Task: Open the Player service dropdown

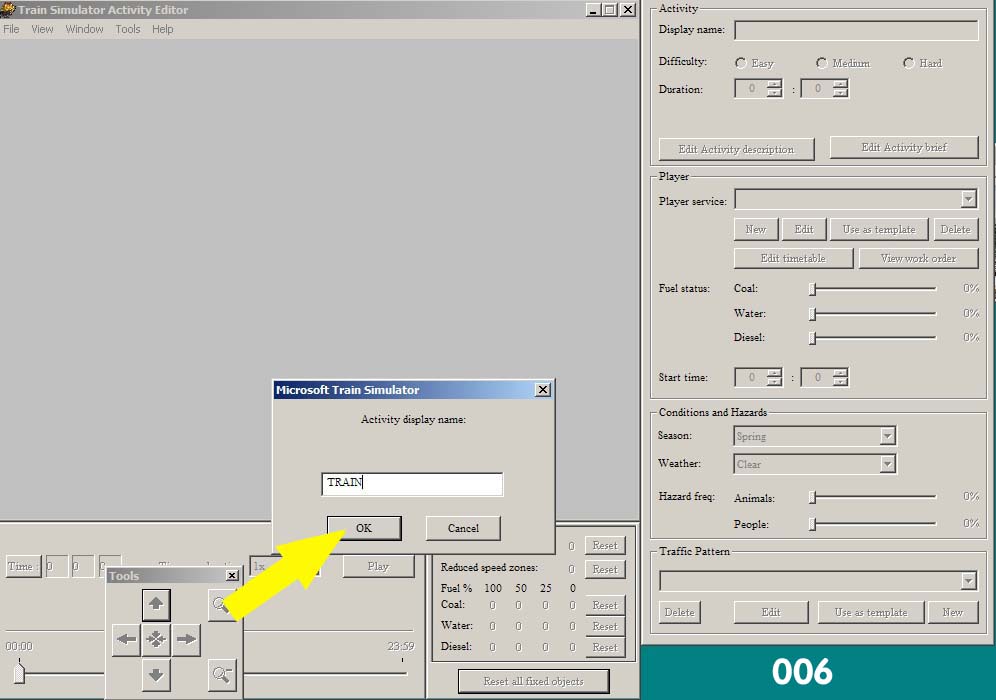Action: [x=968, y=199]
